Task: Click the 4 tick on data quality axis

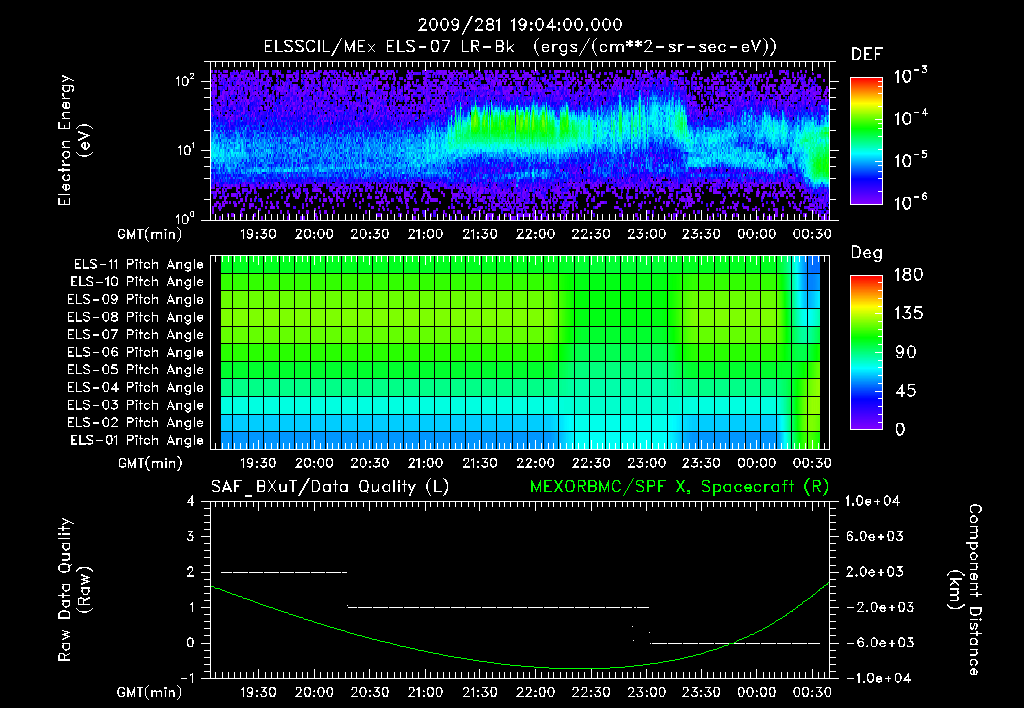Action: point(190,501)
